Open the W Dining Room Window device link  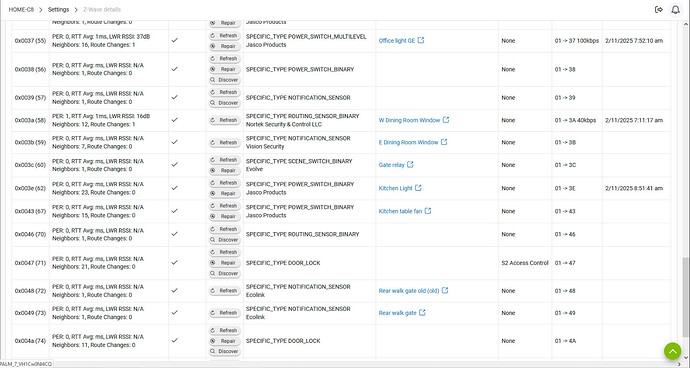[x=409, y=120]
